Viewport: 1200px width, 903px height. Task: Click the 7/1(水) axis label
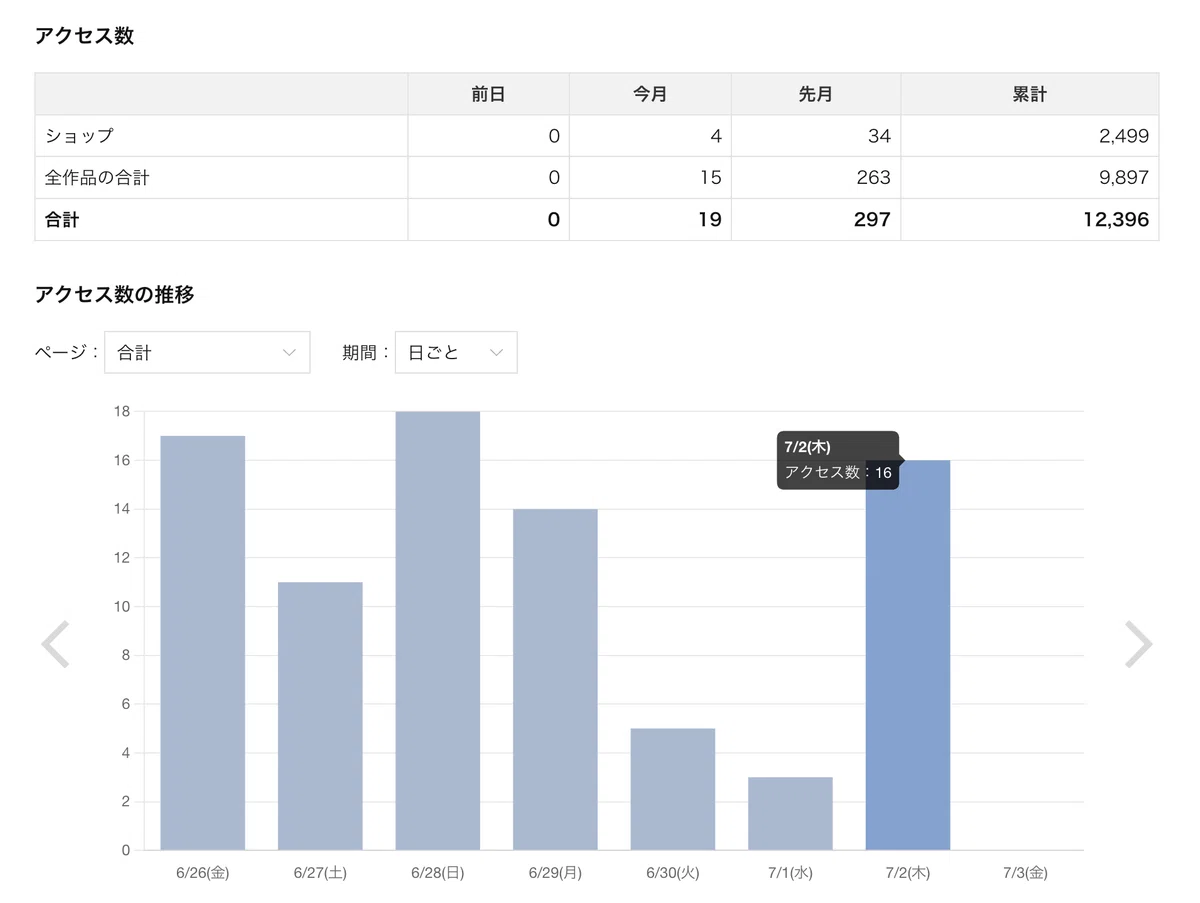[790, 873]
